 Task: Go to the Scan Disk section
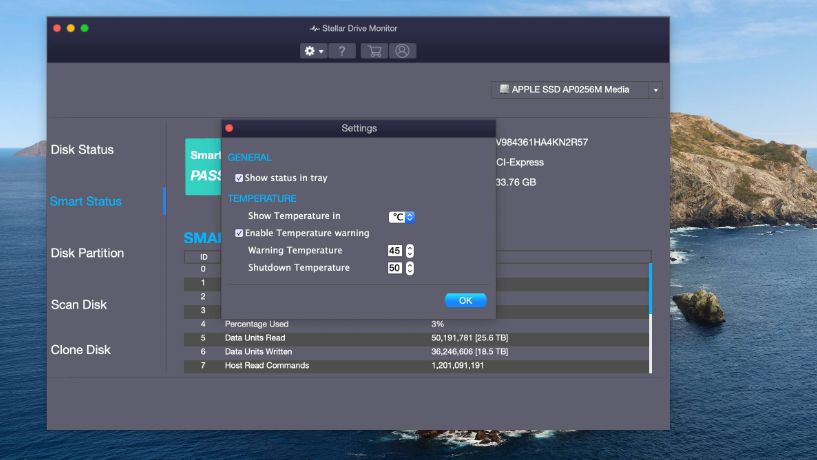click(x=79, y=305)
